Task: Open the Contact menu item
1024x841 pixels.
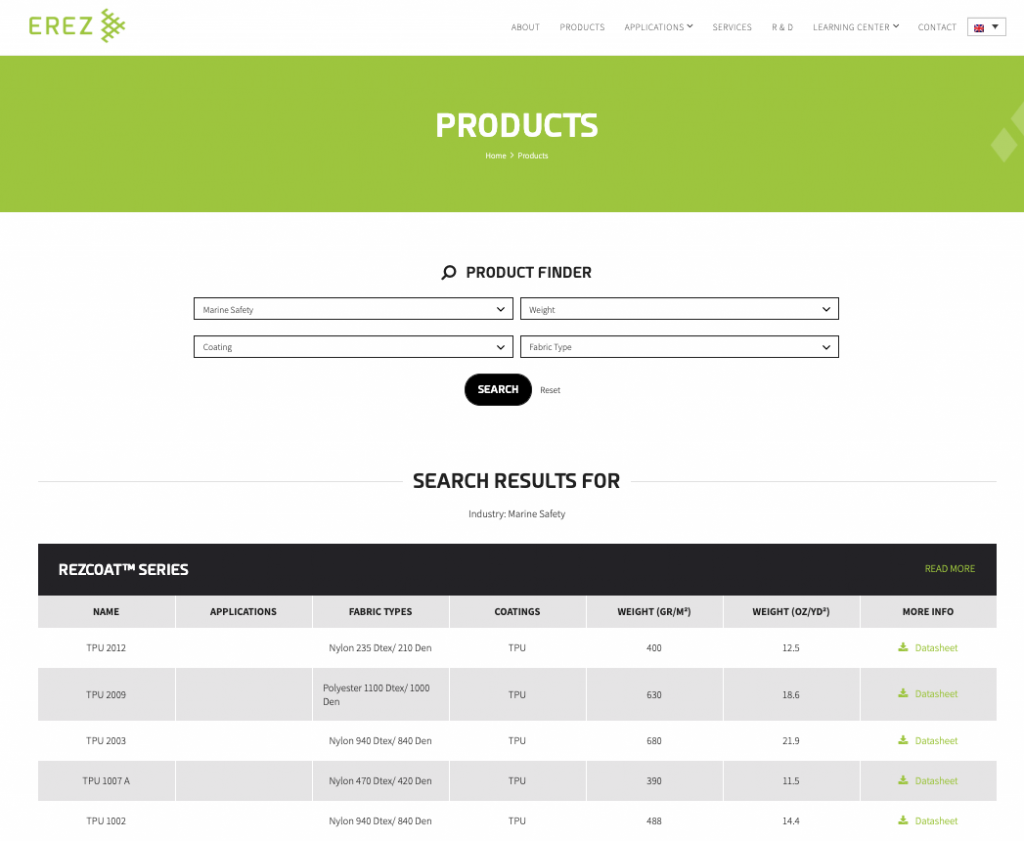Action: (936, 27)
